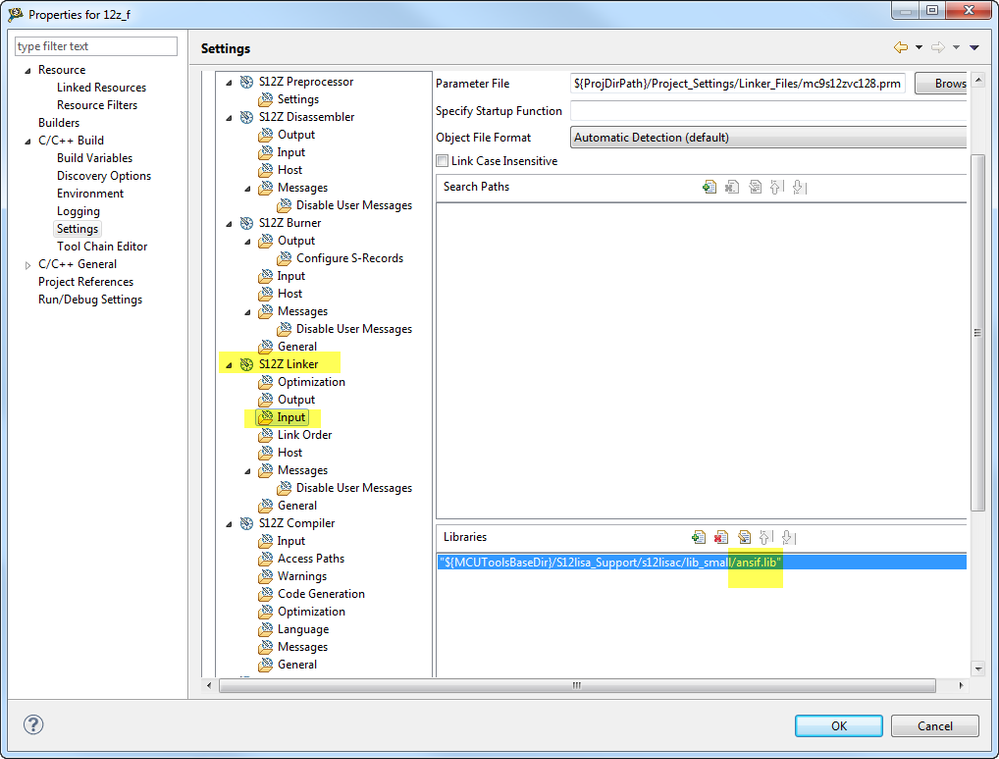Viewport: 999px width, 759px height.
Task: Toggle Link Case Insensitive checkbox
Action: click(x=442, y=161)
